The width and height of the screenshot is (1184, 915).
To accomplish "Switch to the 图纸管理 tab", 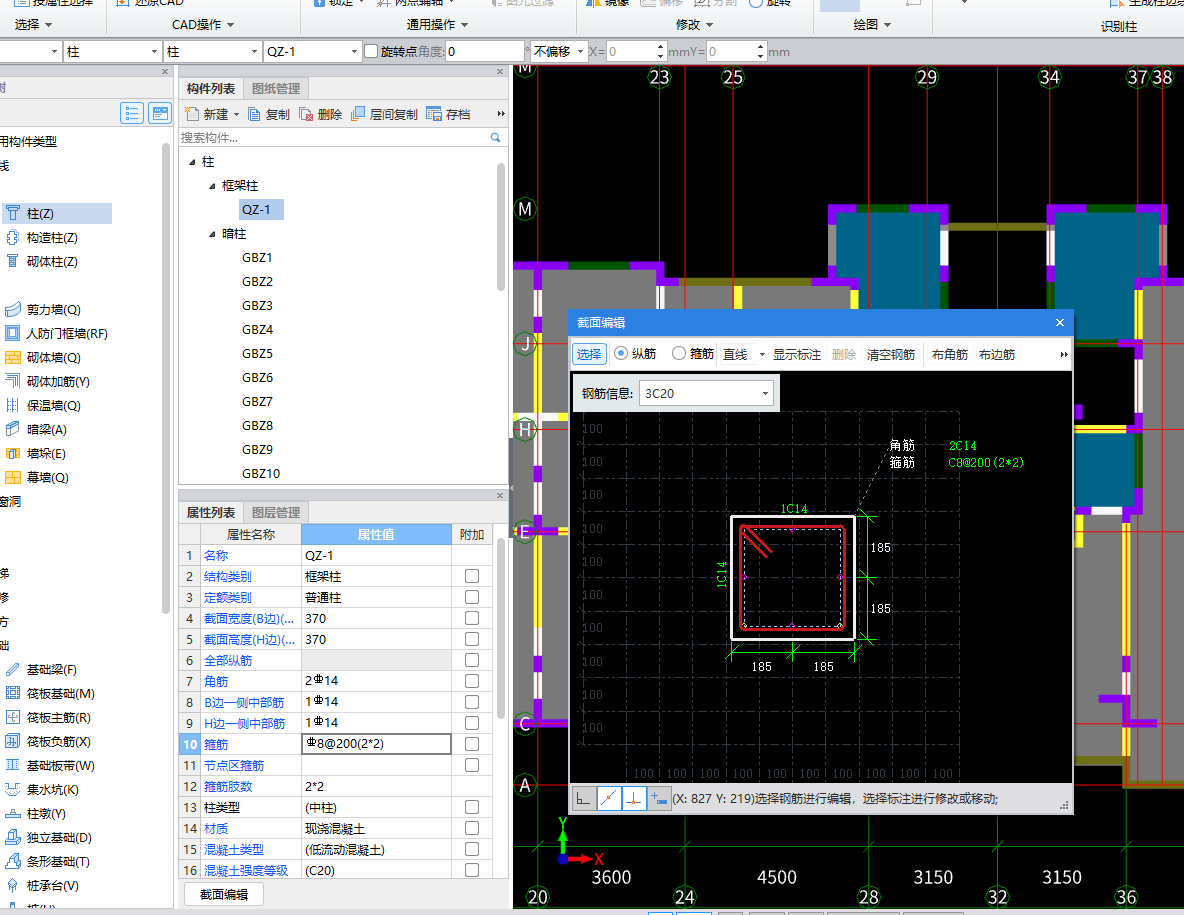I will point(275,89).
